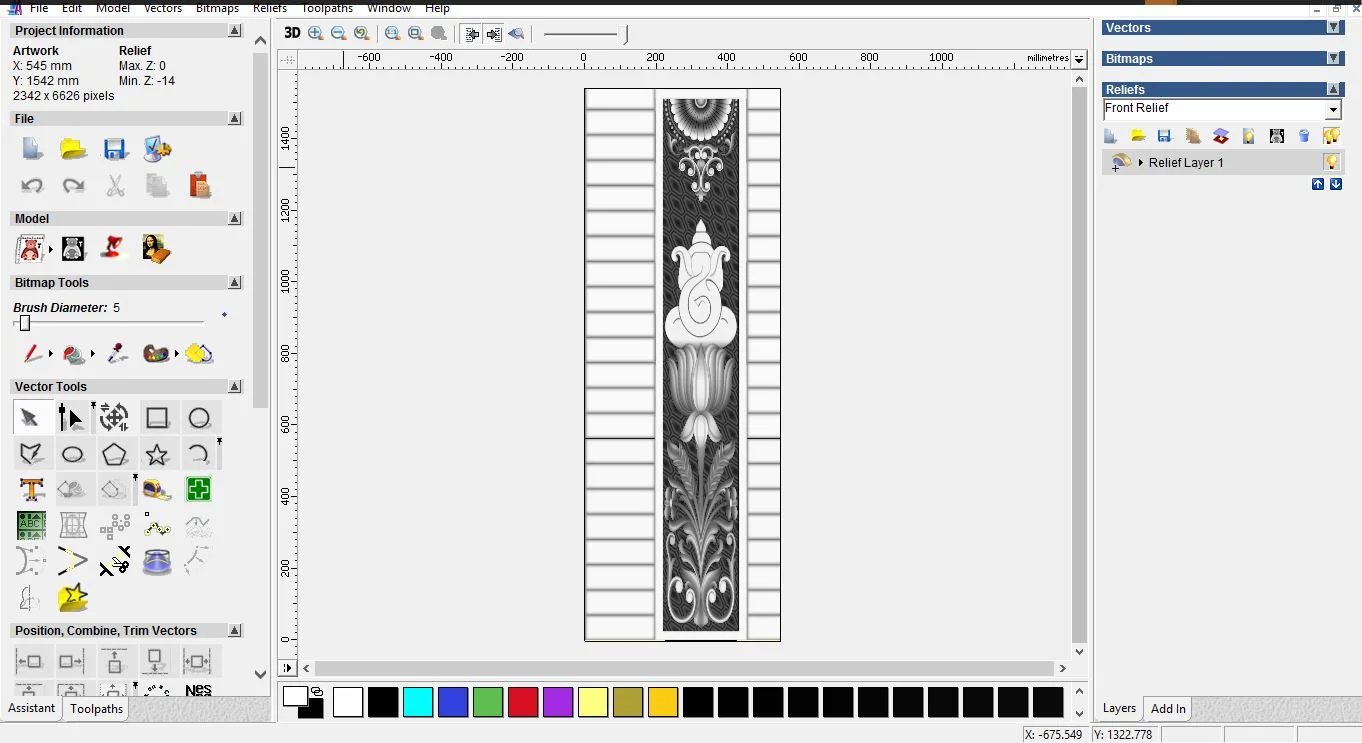Image resolution: width=1362 pixels, height=743 pixels.
Task: Open the Reliefs menu
Action: click(x=270, y=8)
